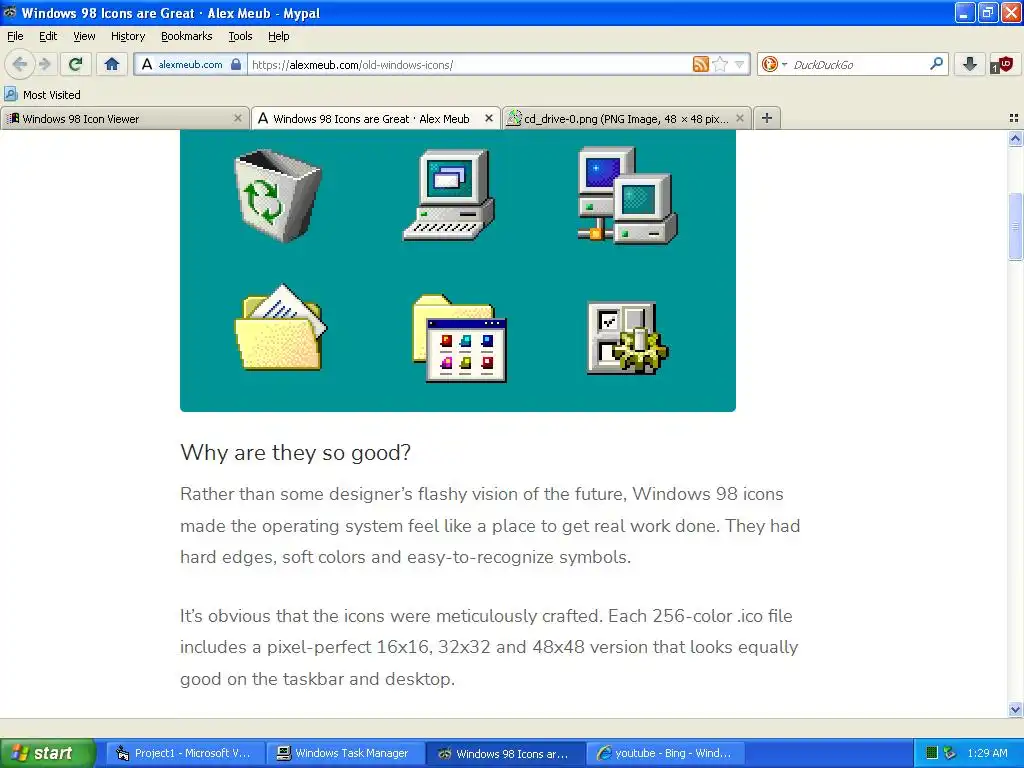The width and height of the screenshot is (1024, 768).
Task: Click the padlock security icon
Action: pos(236,65)
